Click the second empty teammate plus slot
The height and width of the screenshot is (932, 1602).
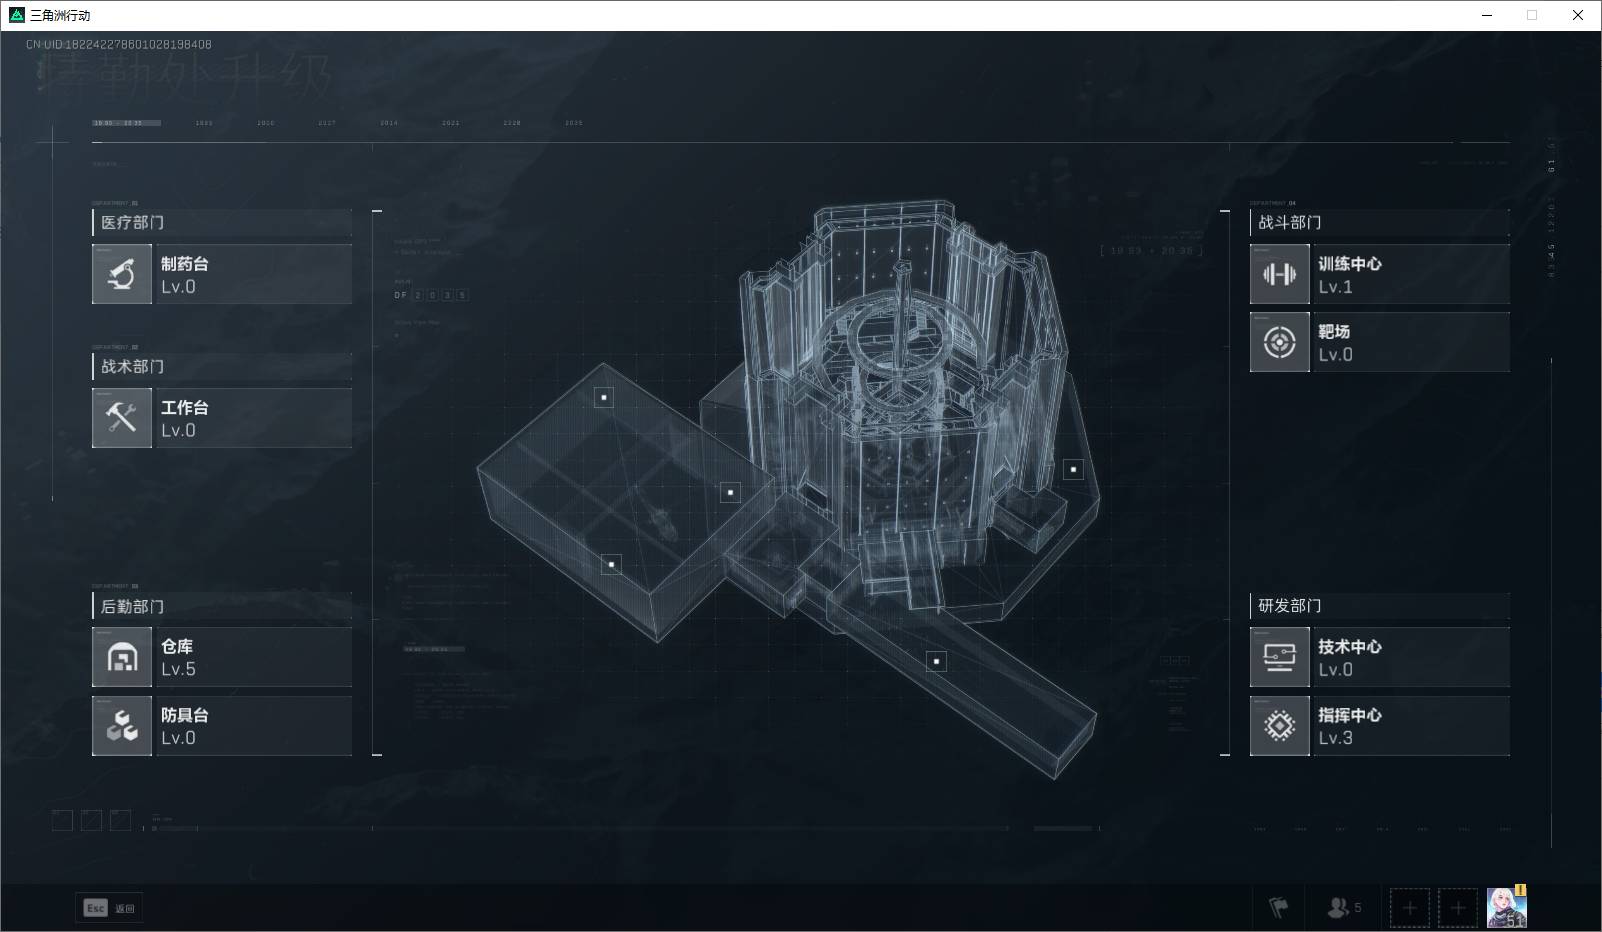1458,908
